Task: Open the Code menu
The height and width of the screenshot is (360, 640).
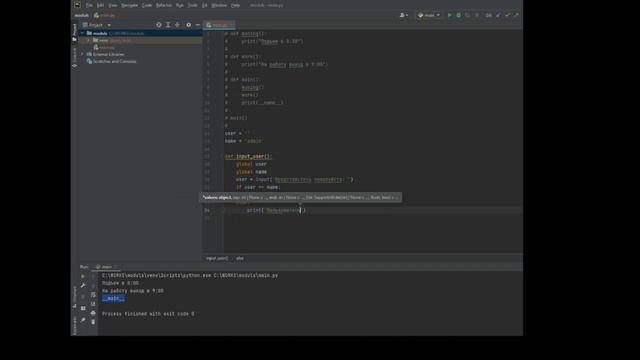Action: tap(147, 5)
